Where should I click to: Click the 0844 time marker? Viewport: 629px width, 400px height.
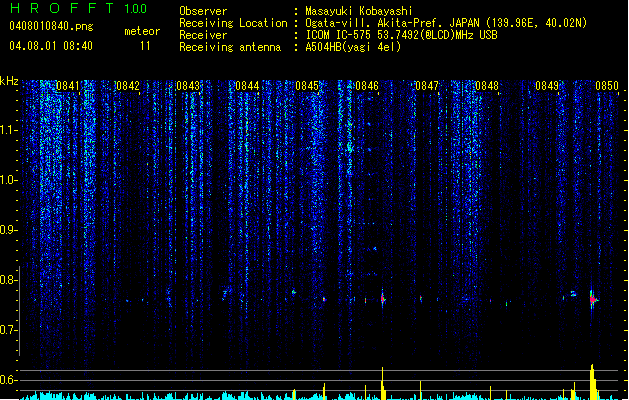click(248, 86)
